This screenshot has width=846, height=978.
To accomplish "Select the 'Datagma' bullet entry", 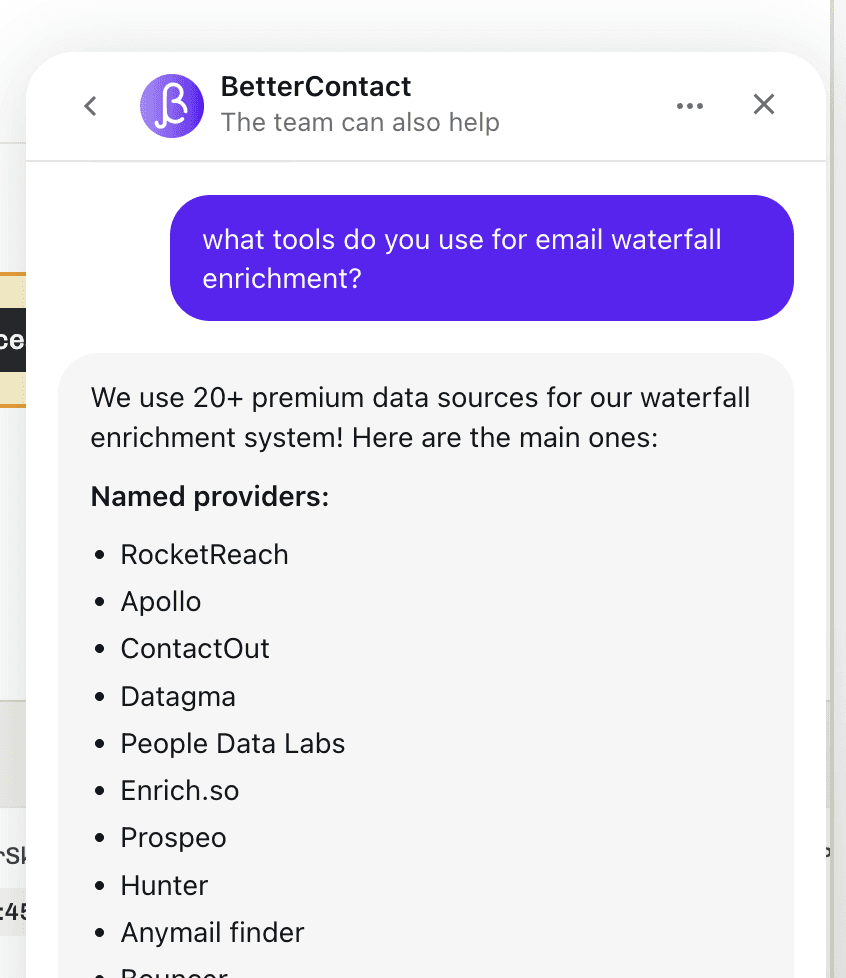I will point(178,696).
